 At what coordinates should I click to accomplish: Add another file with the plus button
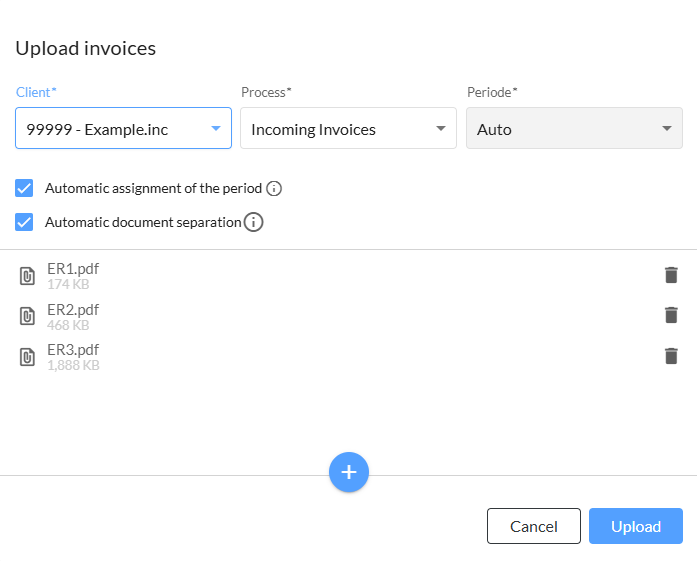coord(348,472)
